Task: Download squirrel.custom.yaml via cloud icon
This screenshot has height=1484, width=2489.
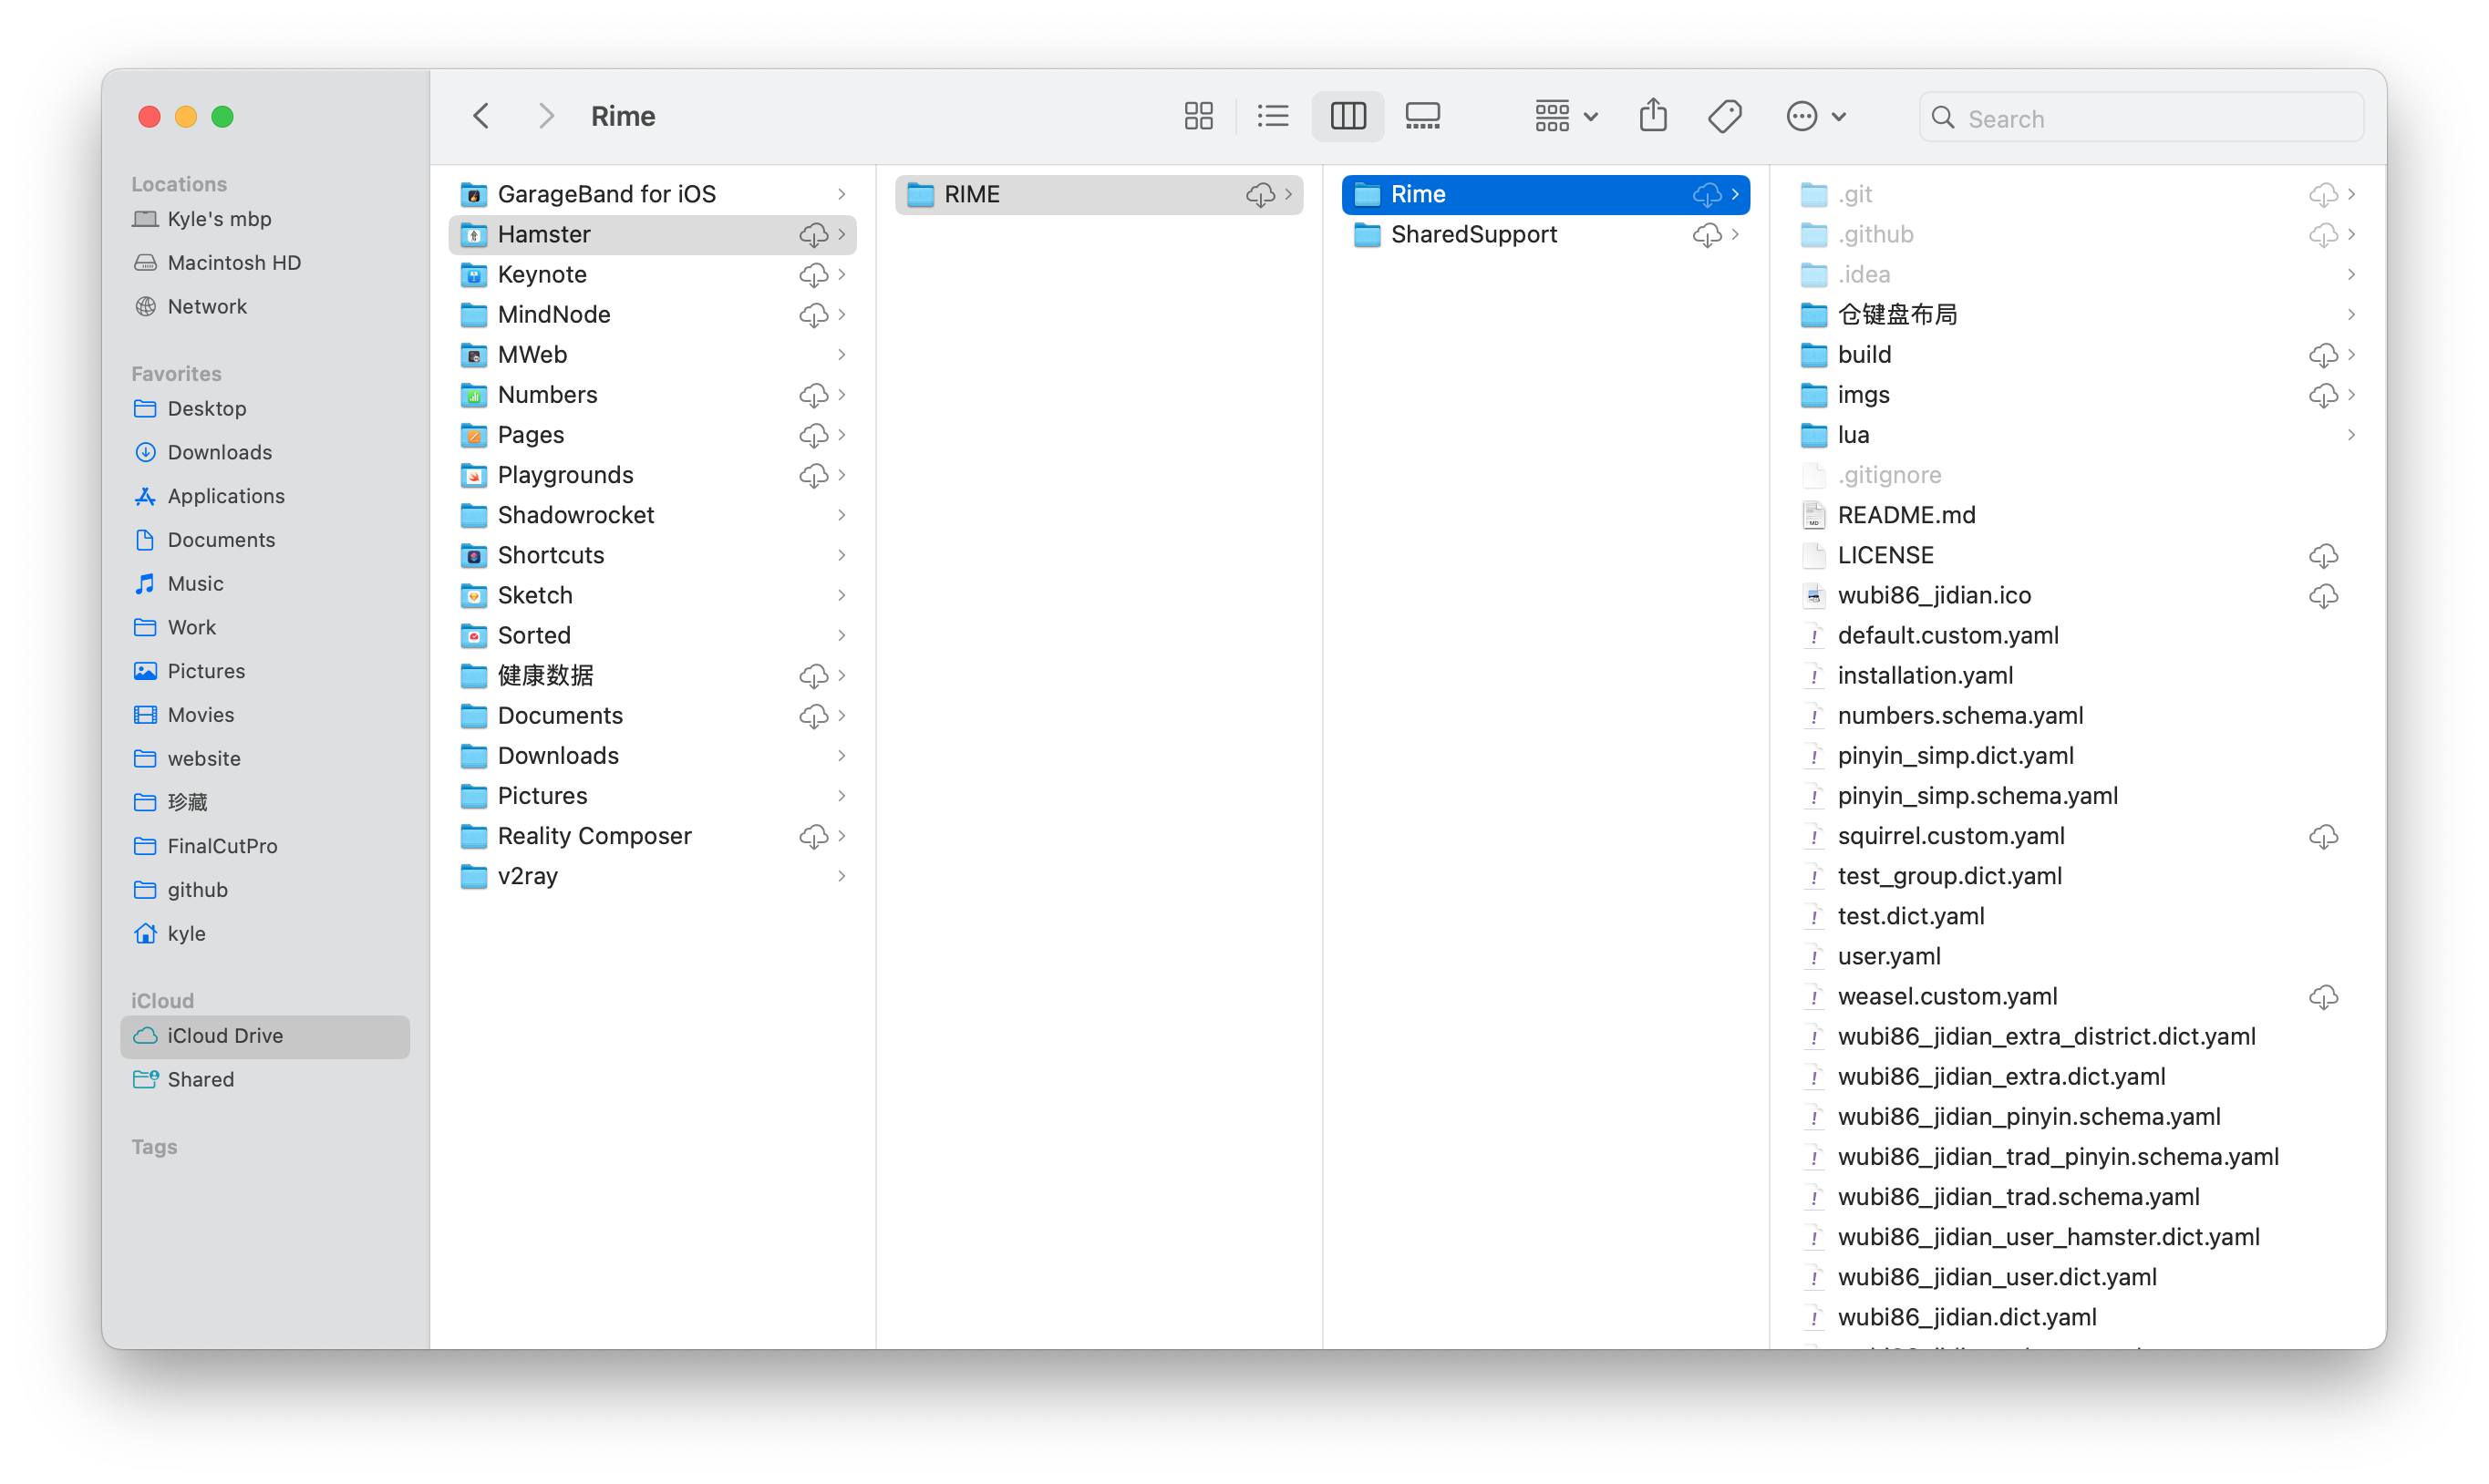Action: point(2323,836)
